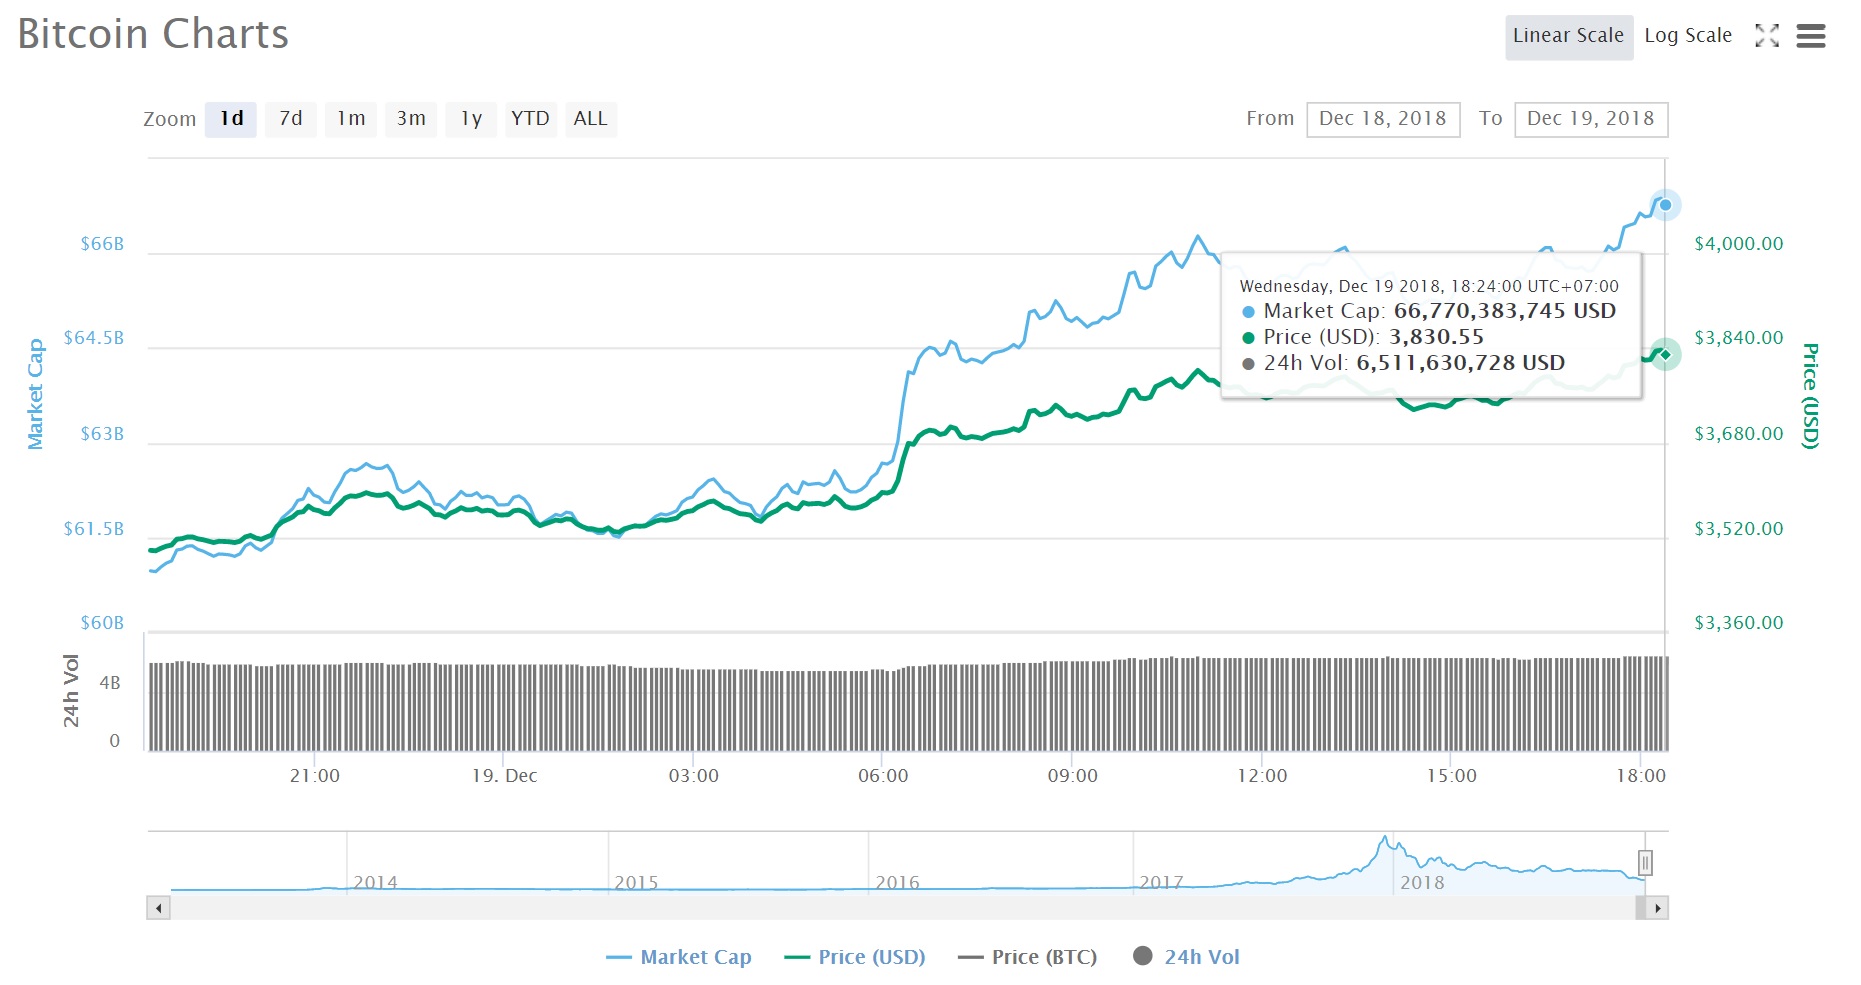Click the 19. Dec time axis label
This screenshot has width=1861, height=985.
[x=504, y=776]
